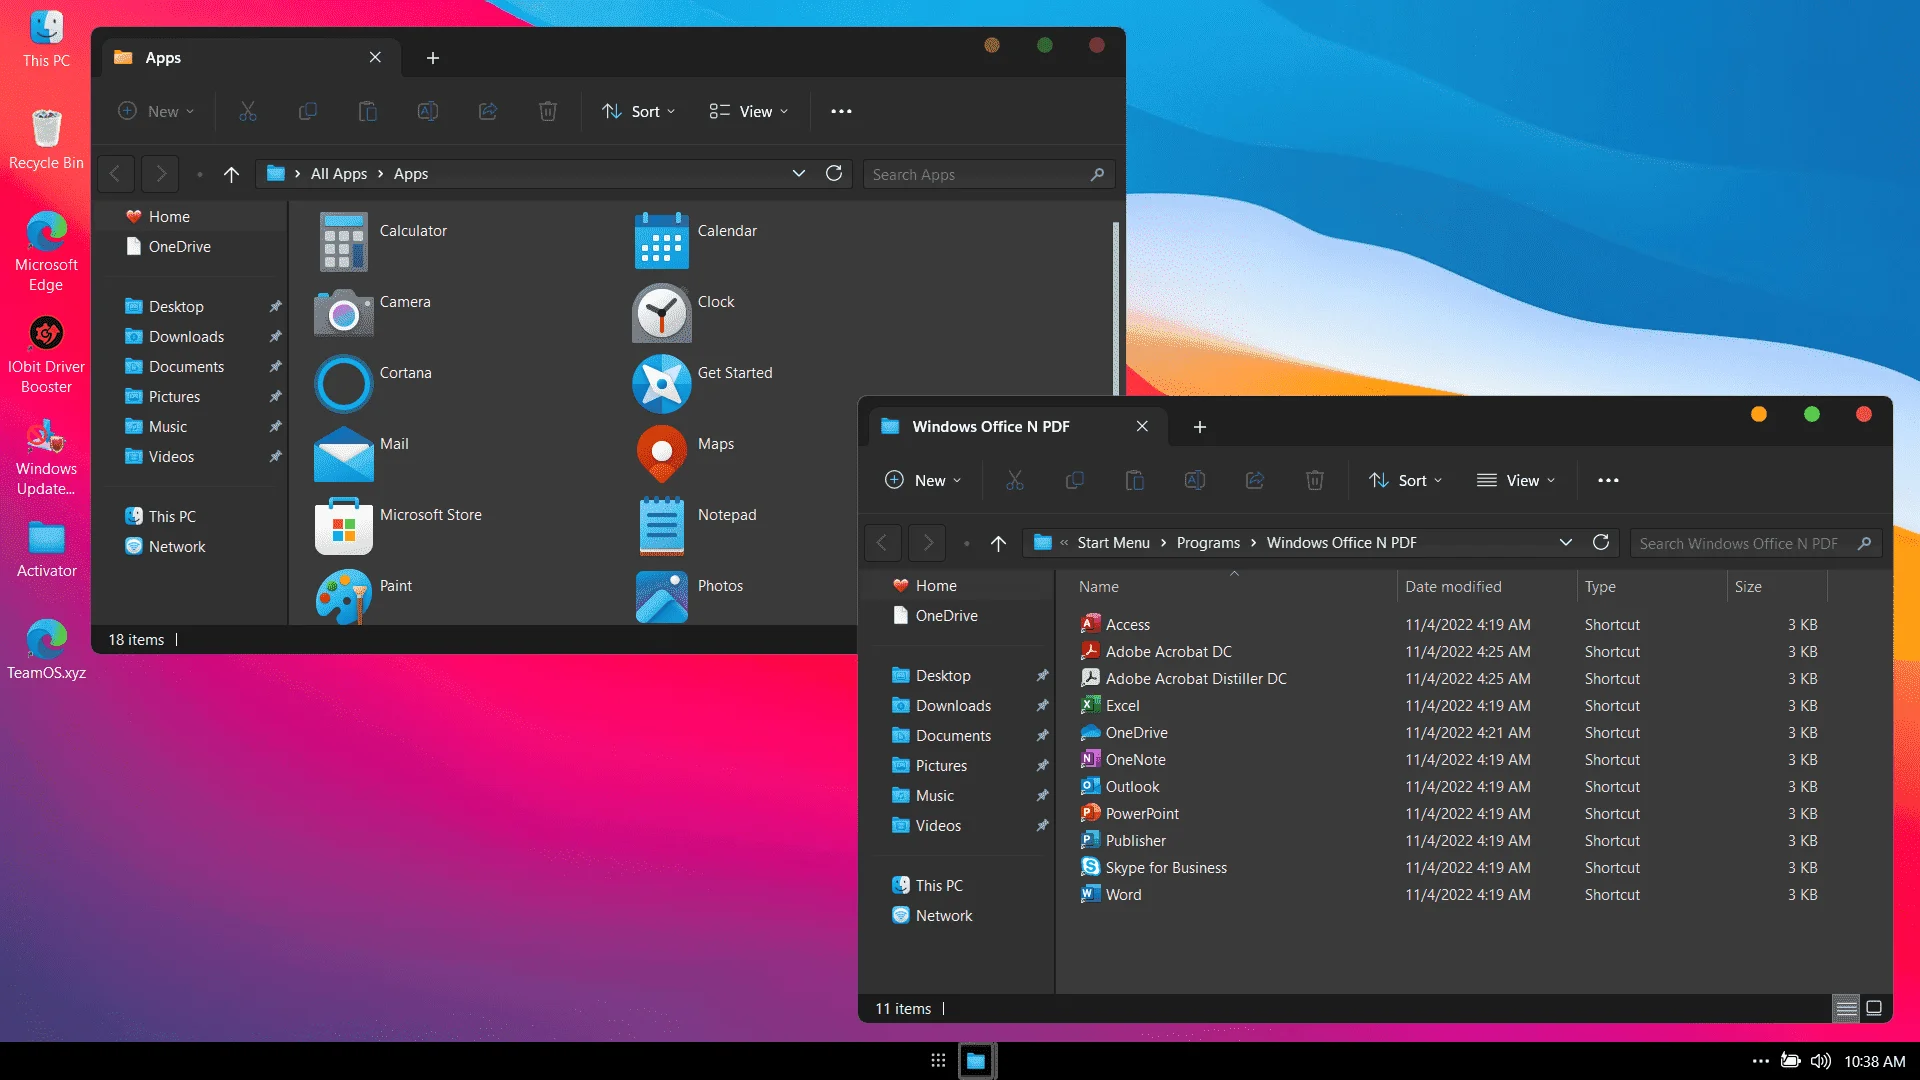Navigate to Programs in breadcrumb path
Image resolution: width=1920 pixels, height=1080 pixels.
(1208, 543)
